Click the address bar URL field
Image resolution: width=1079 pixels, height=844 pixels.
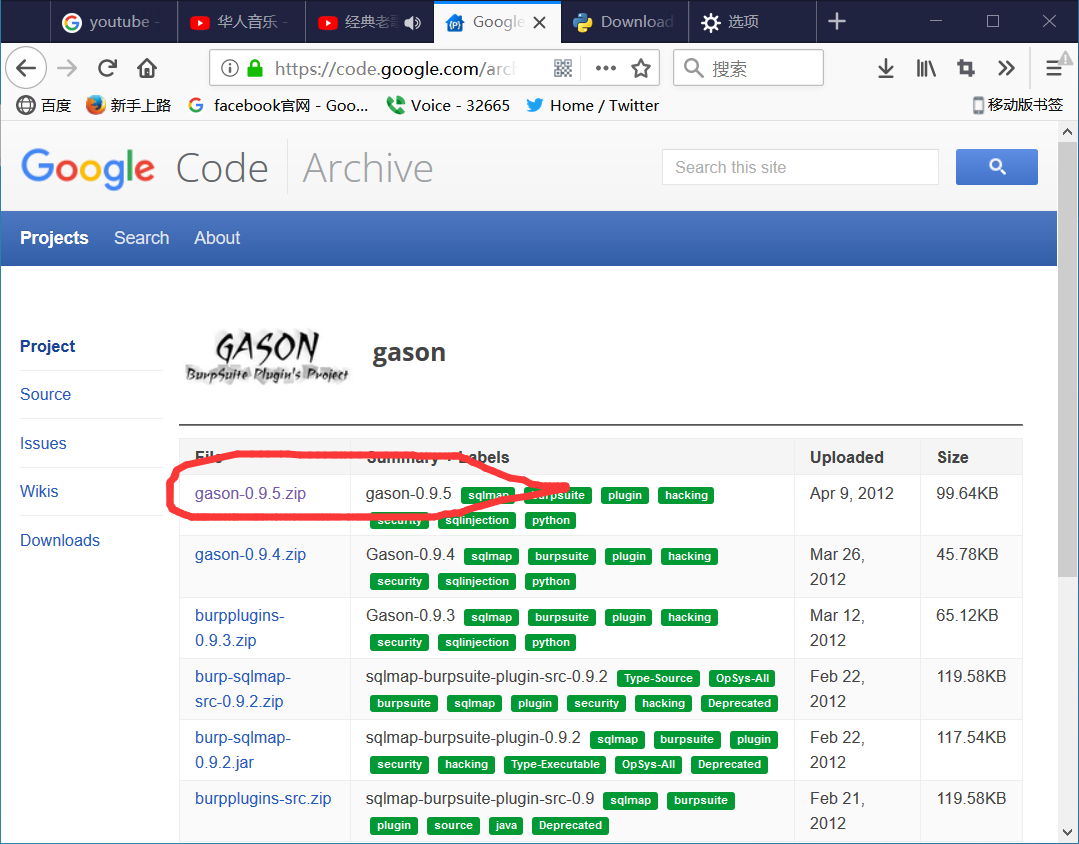(396, 68)
